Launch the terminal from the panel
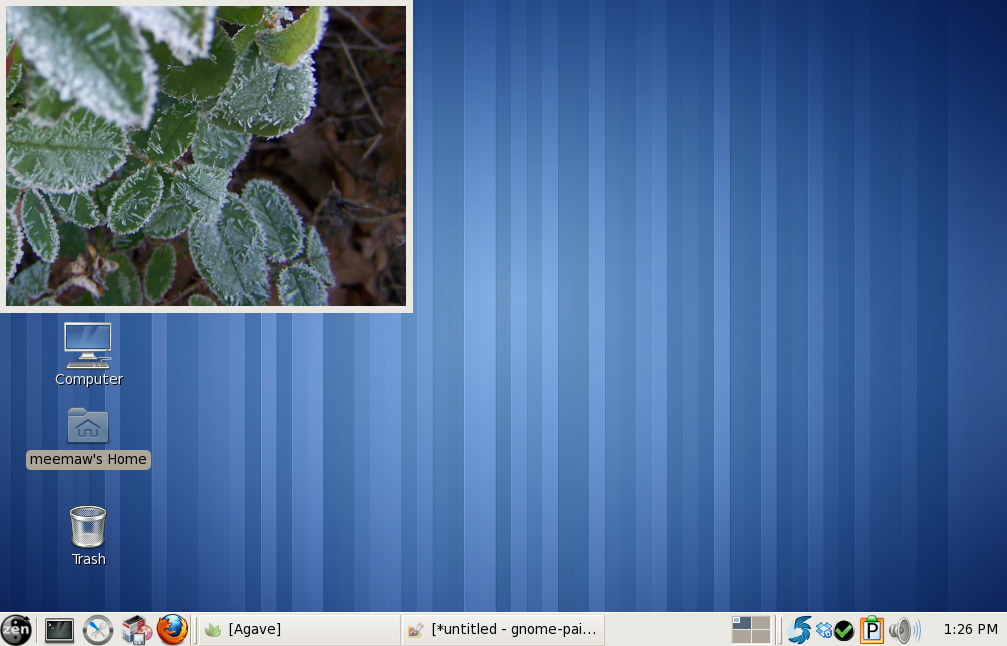This screenshot has width=1007, height=646. click(59, 630)
